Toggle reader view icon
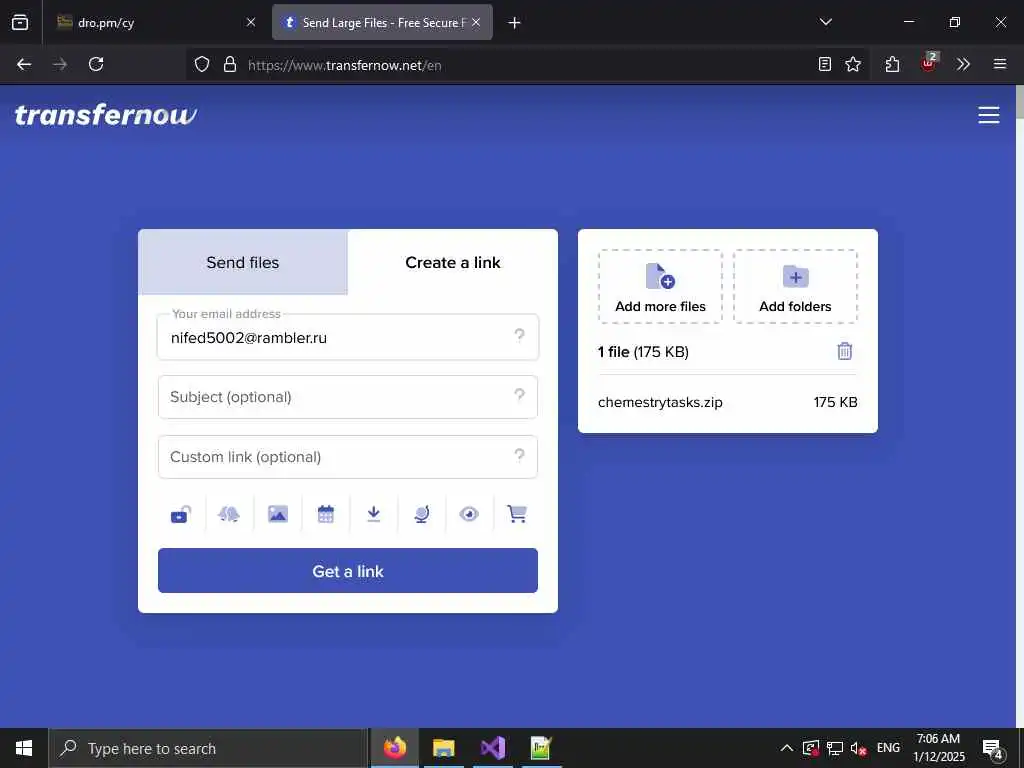The height and width of the screenshot is (768, 1024). 825,64
